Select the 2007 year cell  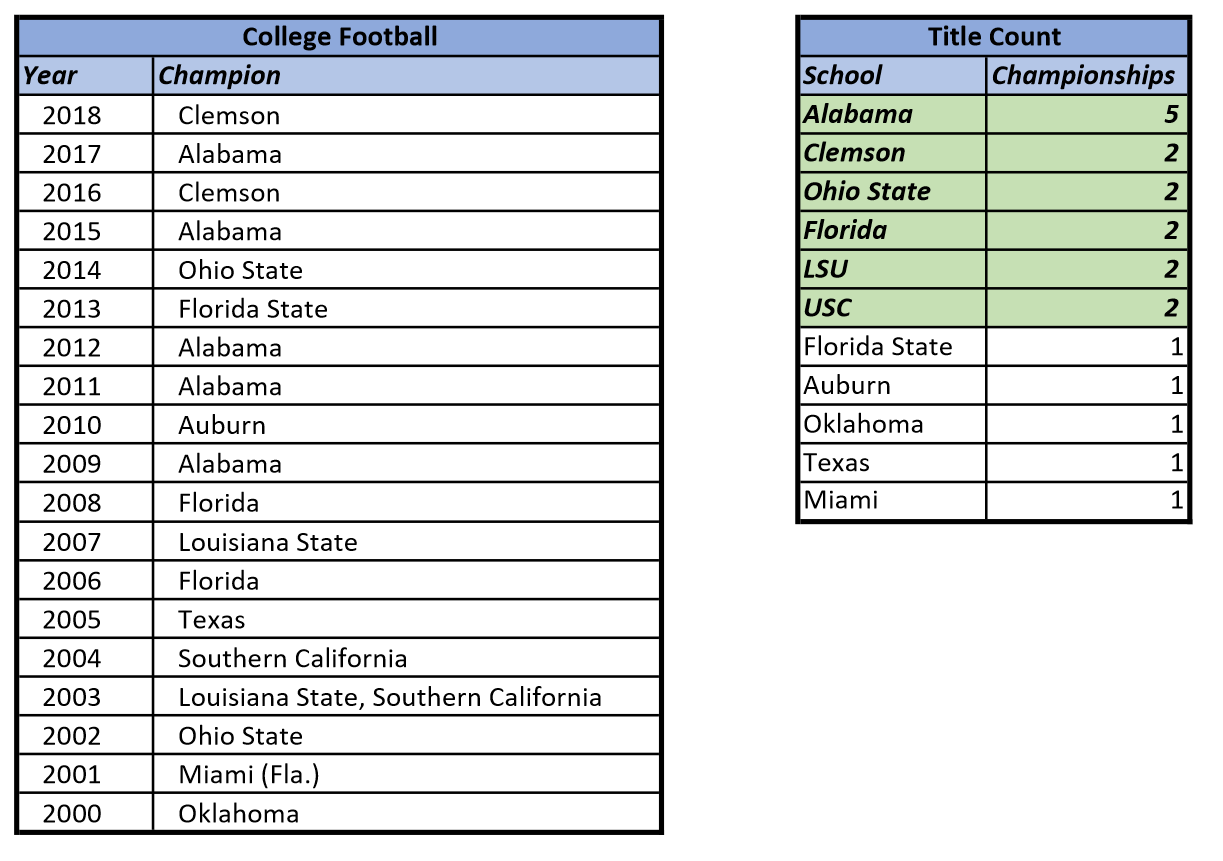pos(72,542)
